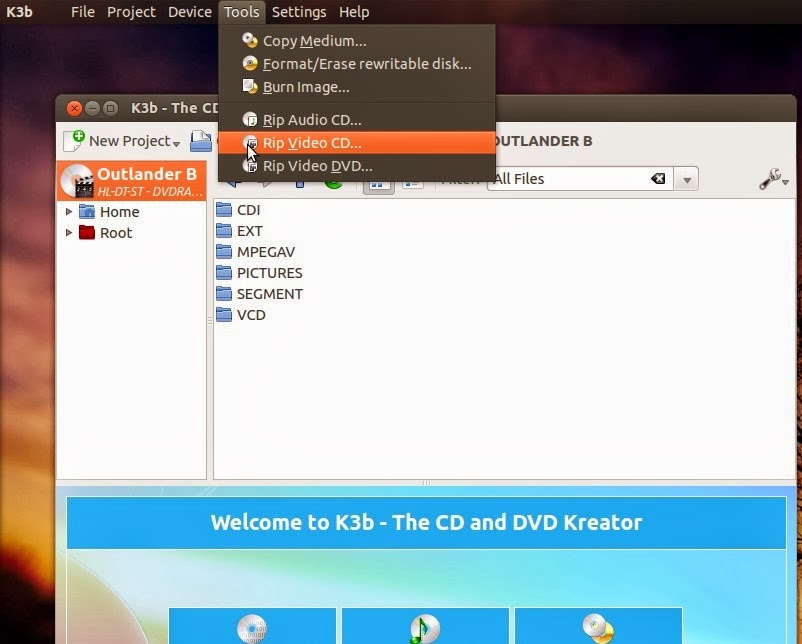This screenshot has height=644, width=802.
Task: Select Root in the folder tree
Action: tap(116, 233)
